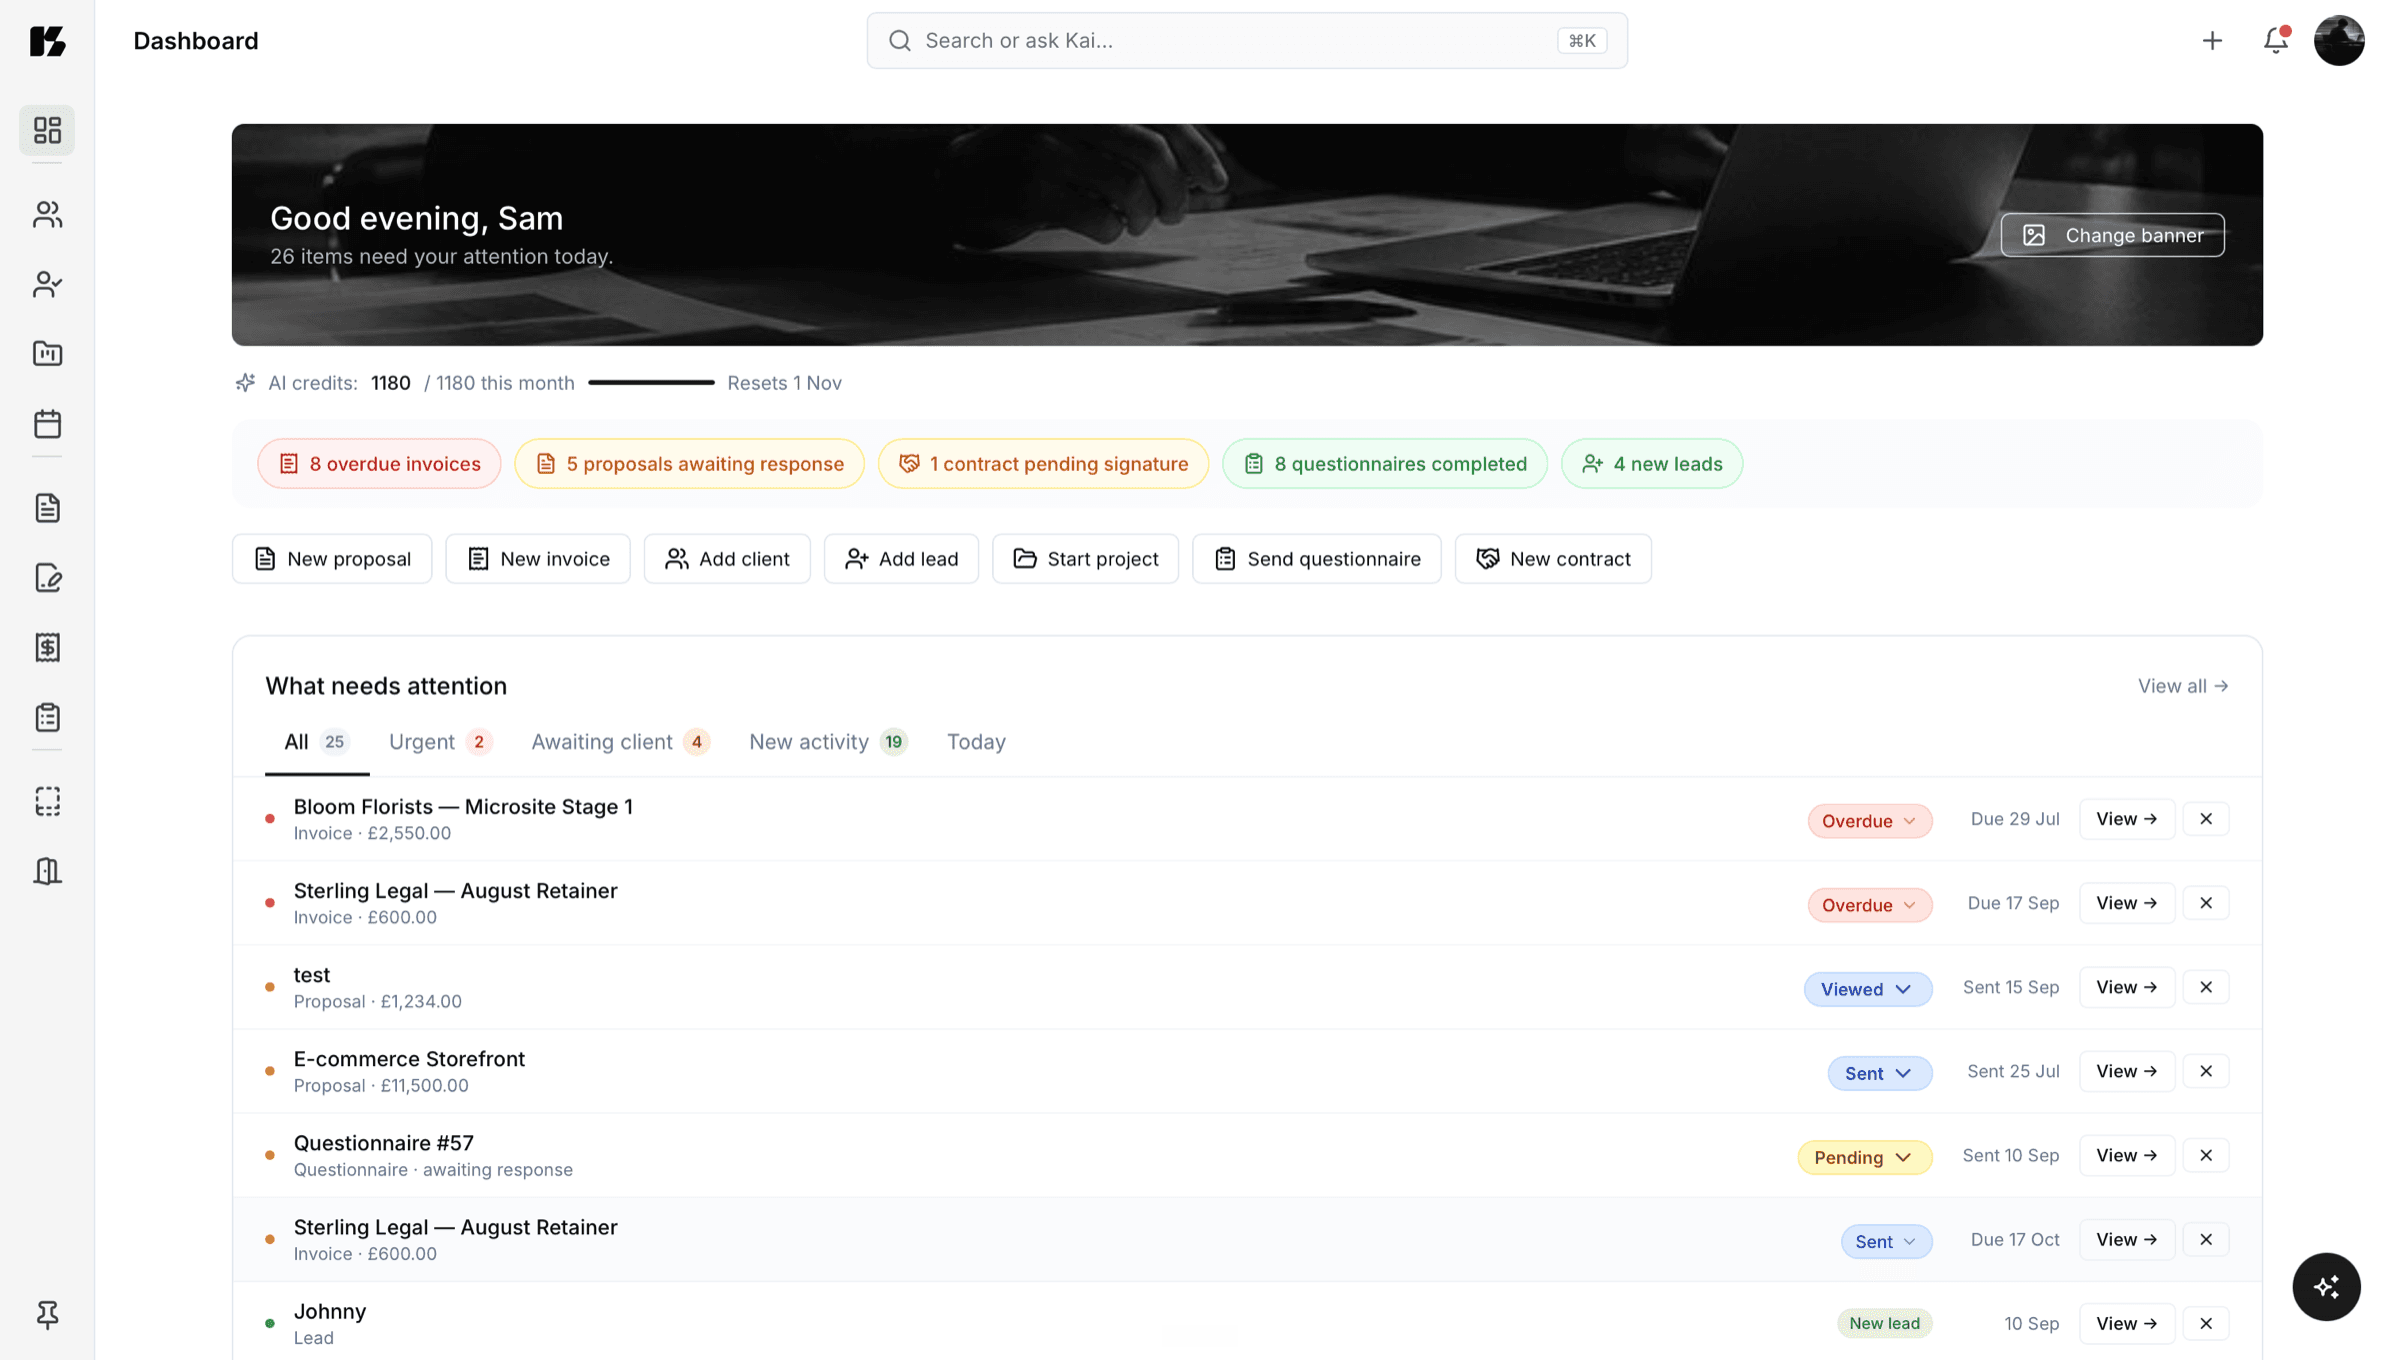Screen dimensions: 2400x1360
Task: Click the plus icon in top bar
Action: [2212, 40]
